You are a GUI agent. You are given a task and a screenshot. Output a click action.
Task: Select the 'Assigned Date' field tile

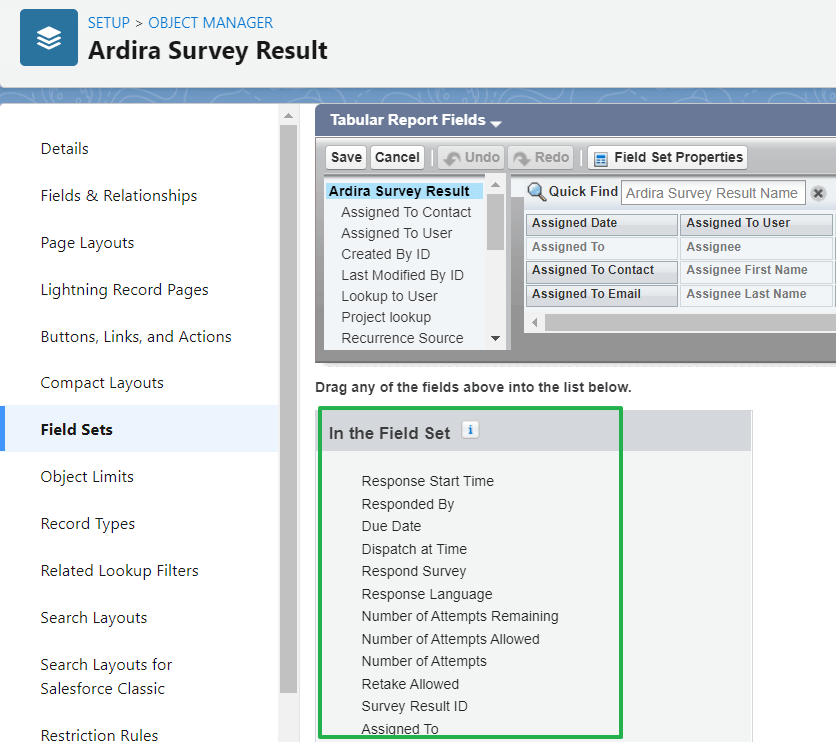pos(601,223)
